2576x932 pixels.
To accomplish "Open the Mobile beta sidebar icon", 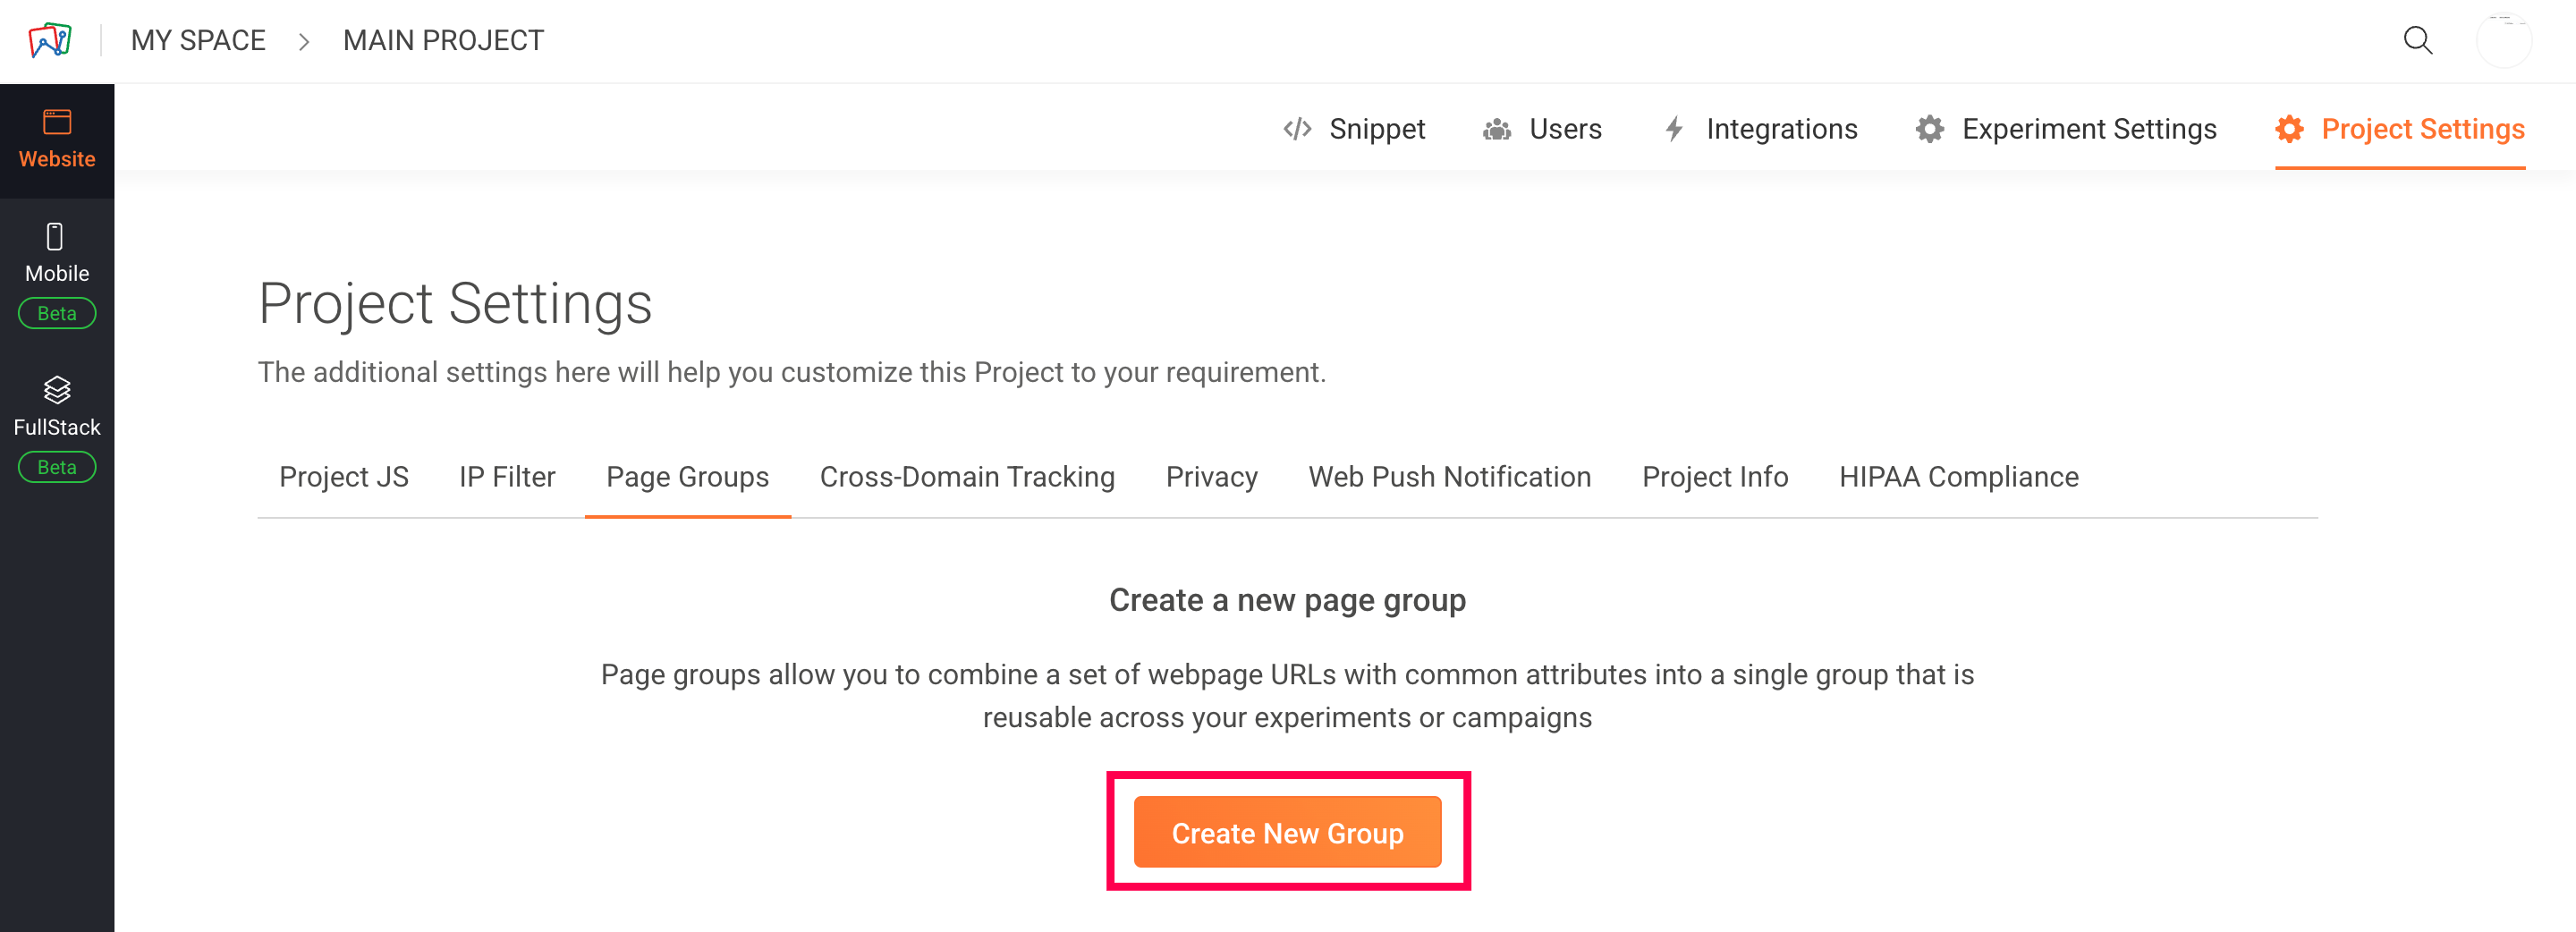I will click(x=56, y=237).
